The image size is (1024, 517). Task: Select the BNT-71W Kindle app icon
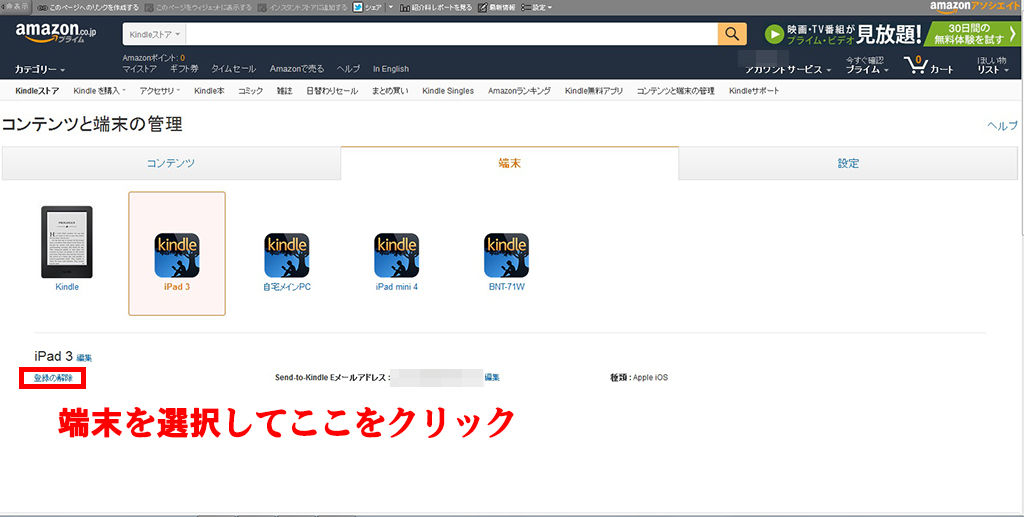point(506,255)
